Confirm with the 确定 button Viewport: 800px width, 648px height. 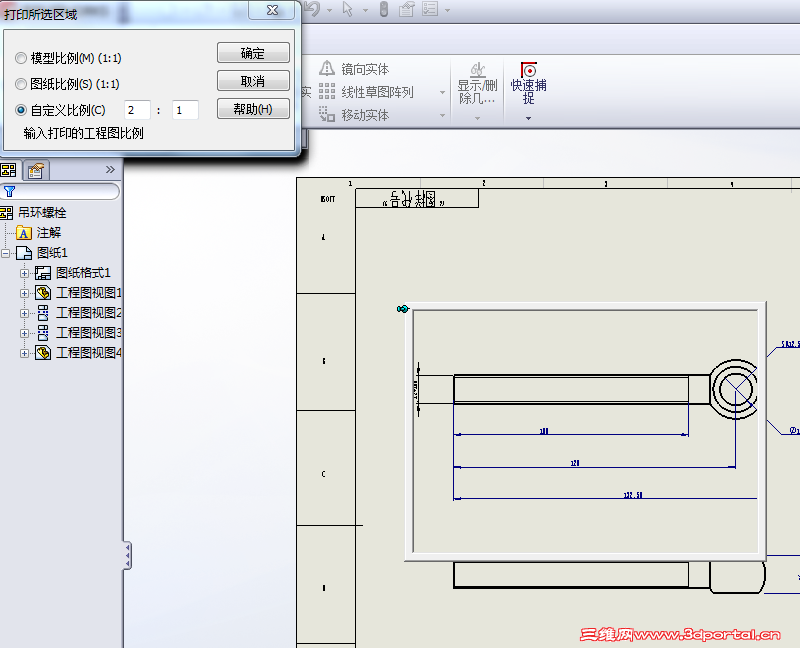point(253,53)
